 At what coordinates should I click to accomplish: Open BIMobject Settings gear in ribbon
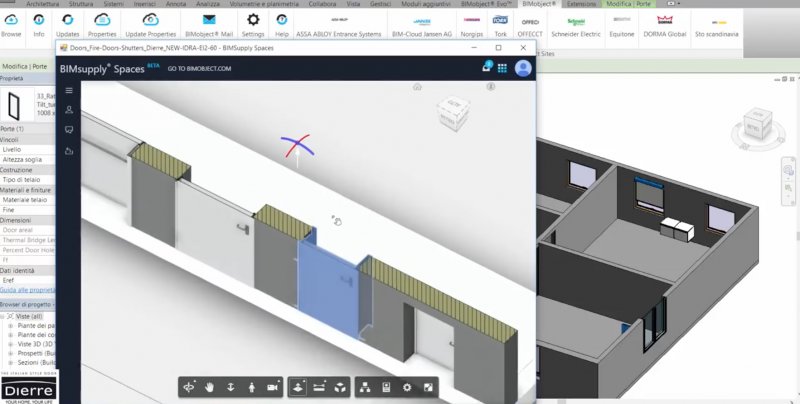[x=253, y=24]
